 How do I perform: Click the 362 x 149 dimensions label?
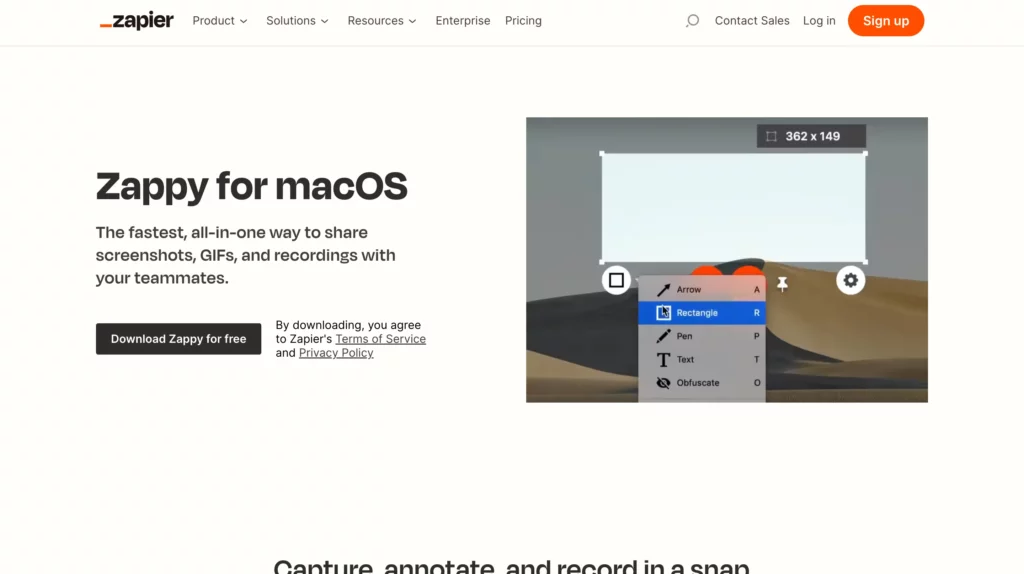[x=811, y=136]
